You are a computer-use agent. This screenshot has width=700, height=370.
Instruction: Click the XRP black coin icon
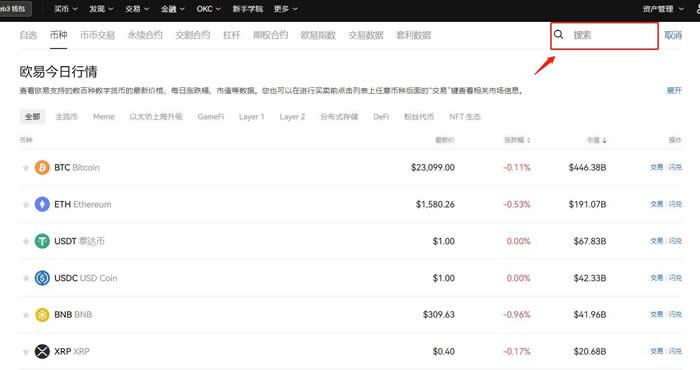coord(42,351)
